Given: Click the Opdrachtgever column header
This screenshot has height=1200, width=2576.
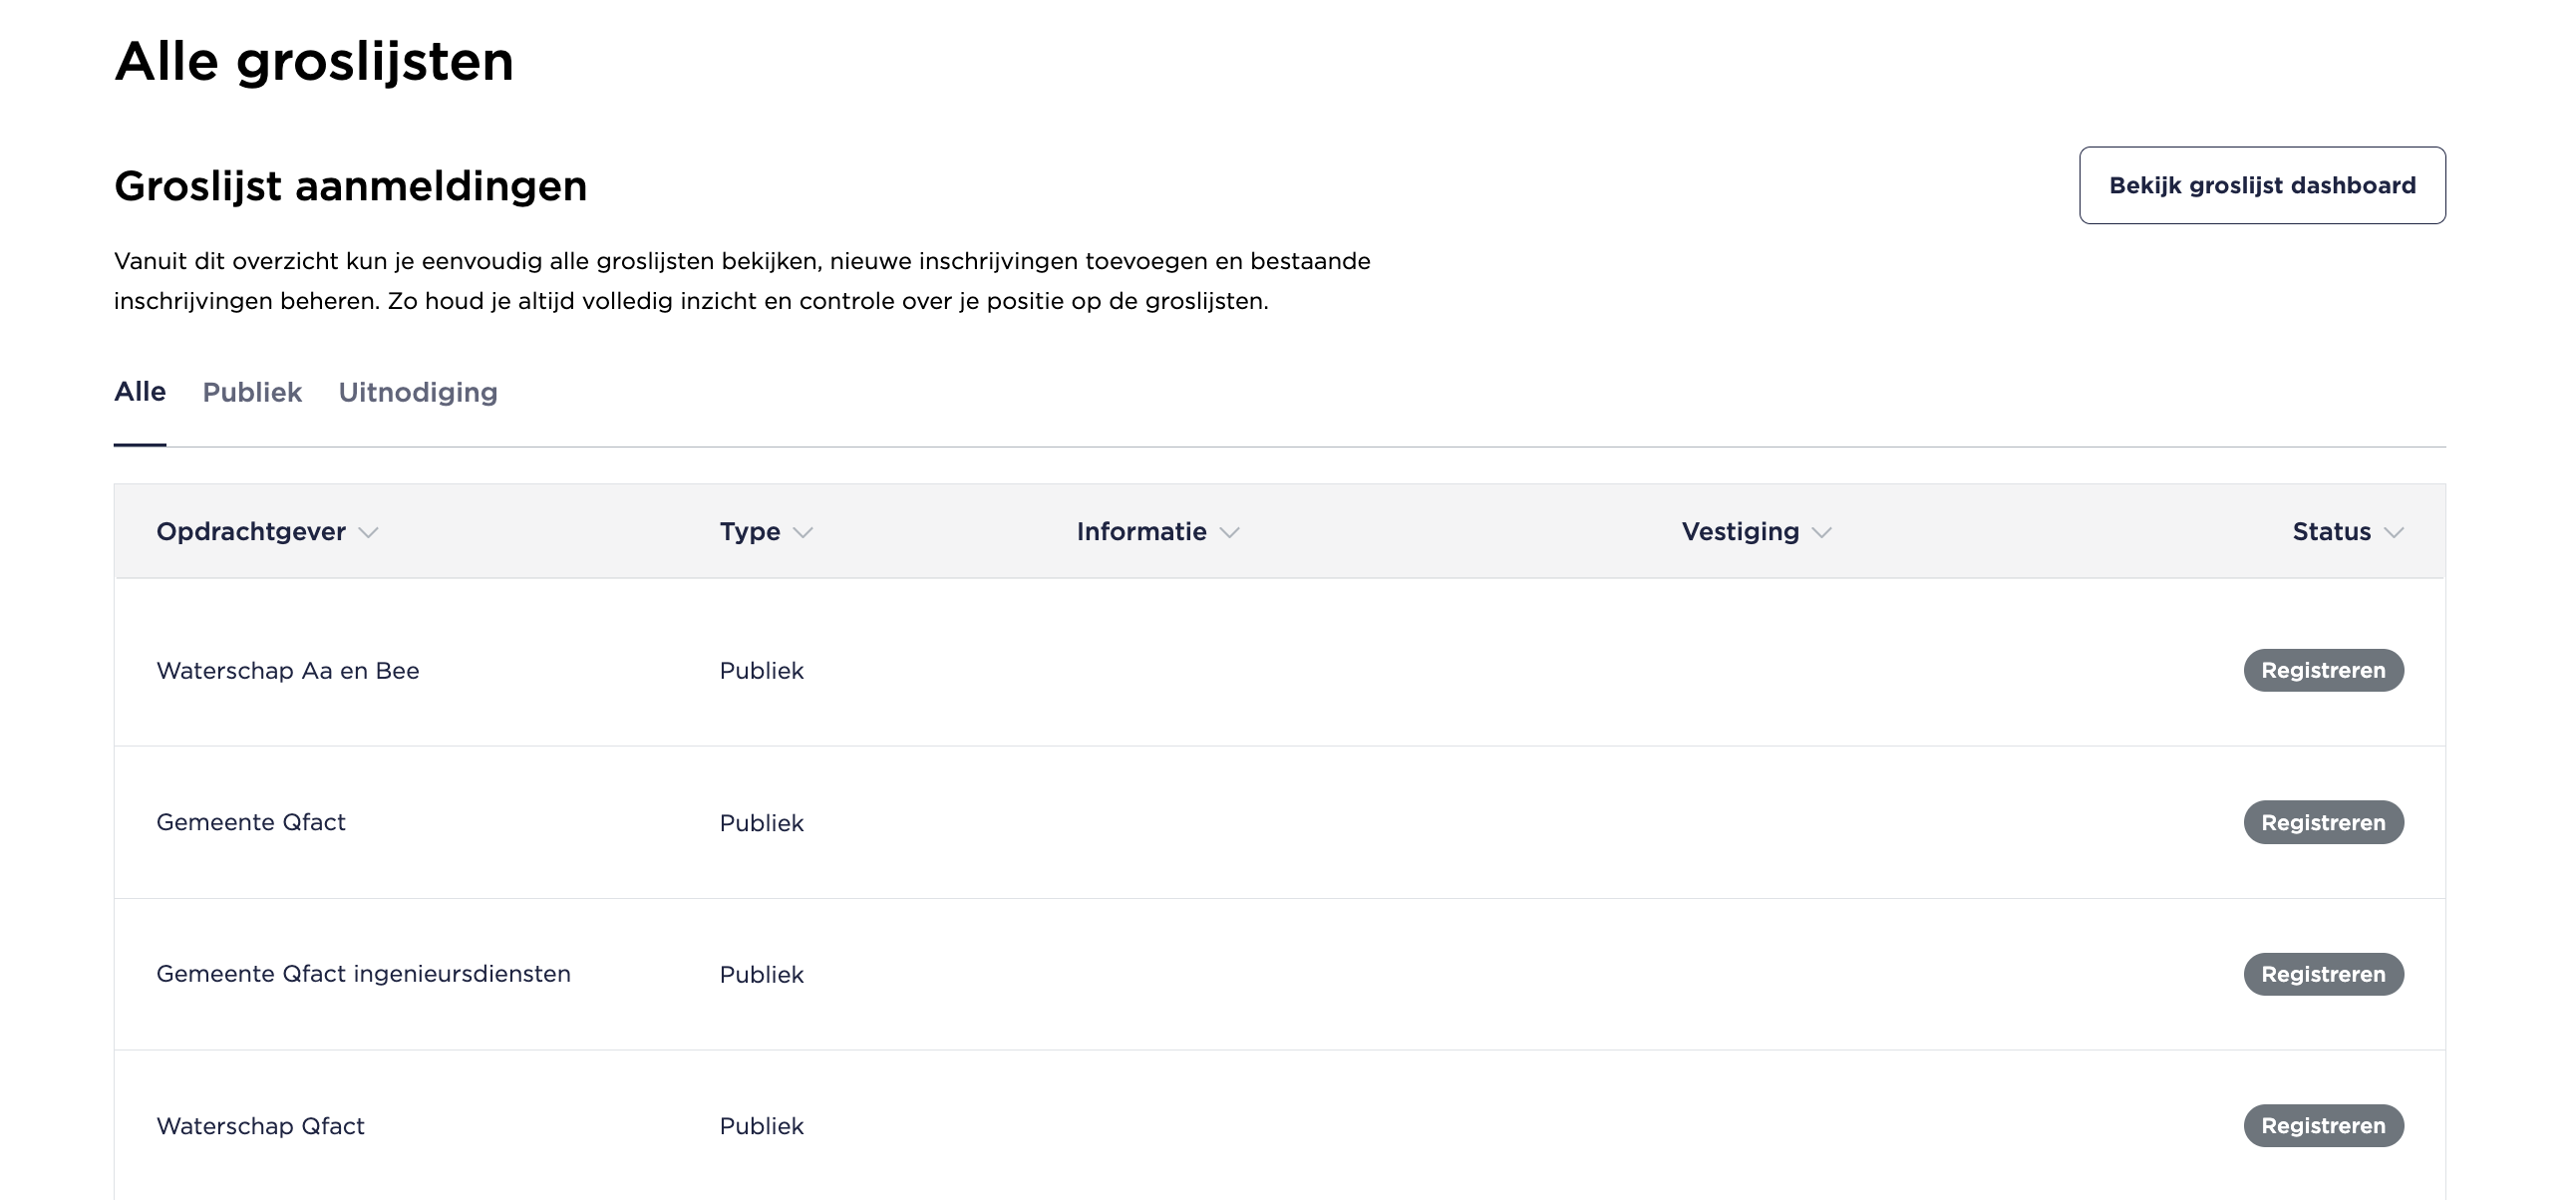Looking at the screenshot, I should (x=250, y=531).
